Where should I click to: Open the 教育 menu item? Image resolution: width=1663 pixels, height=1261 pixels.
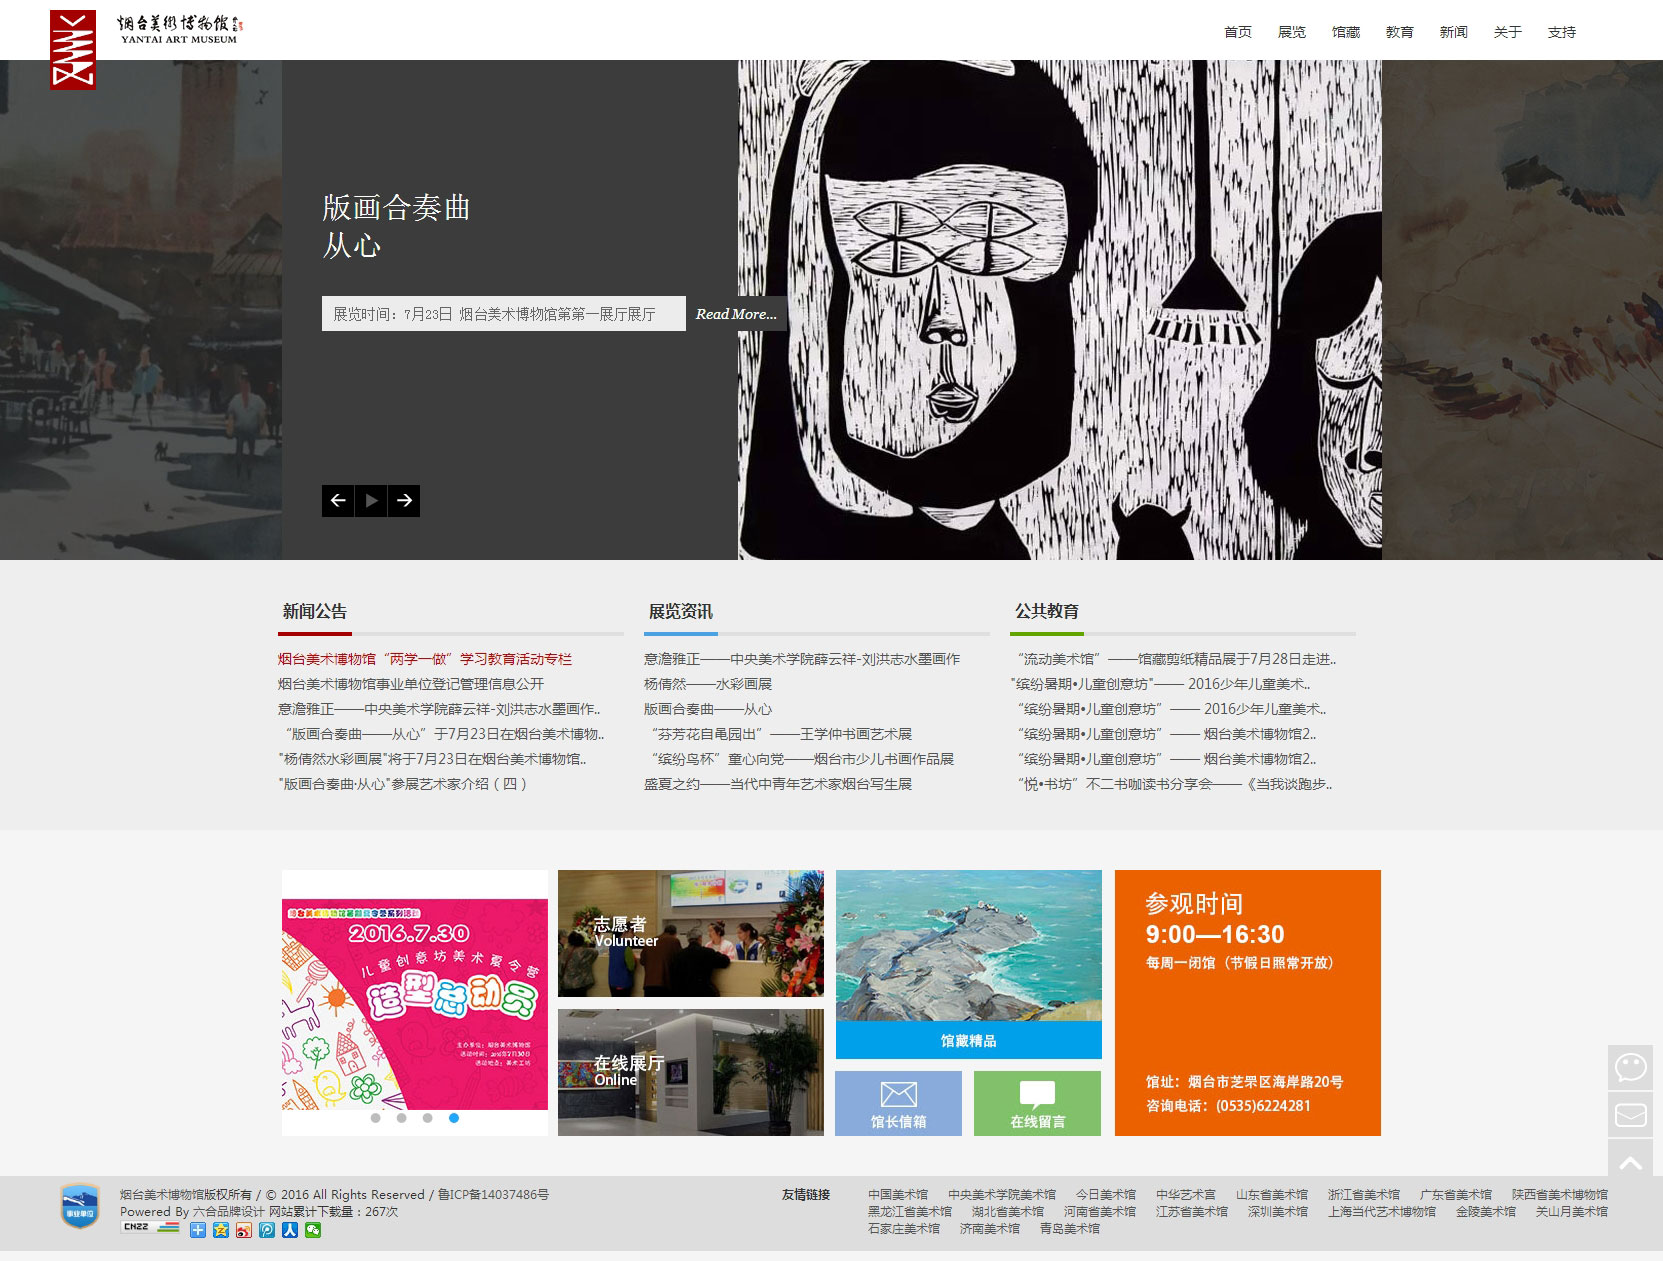coord(1400,32)
